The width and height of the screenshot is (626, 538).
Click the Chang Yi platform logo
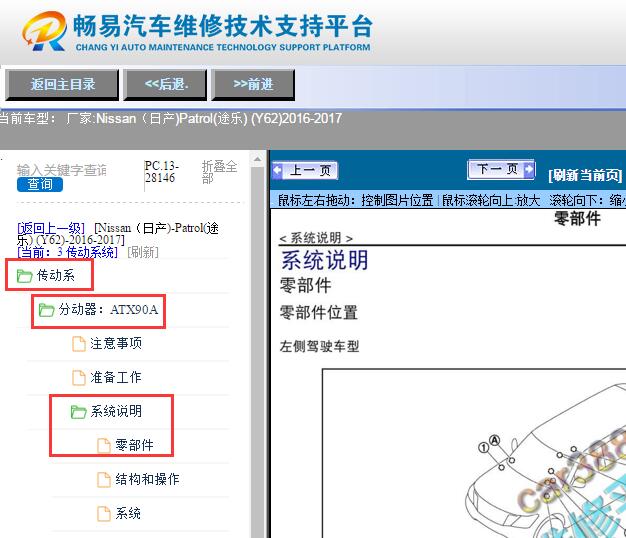click(x=45, y=31)
